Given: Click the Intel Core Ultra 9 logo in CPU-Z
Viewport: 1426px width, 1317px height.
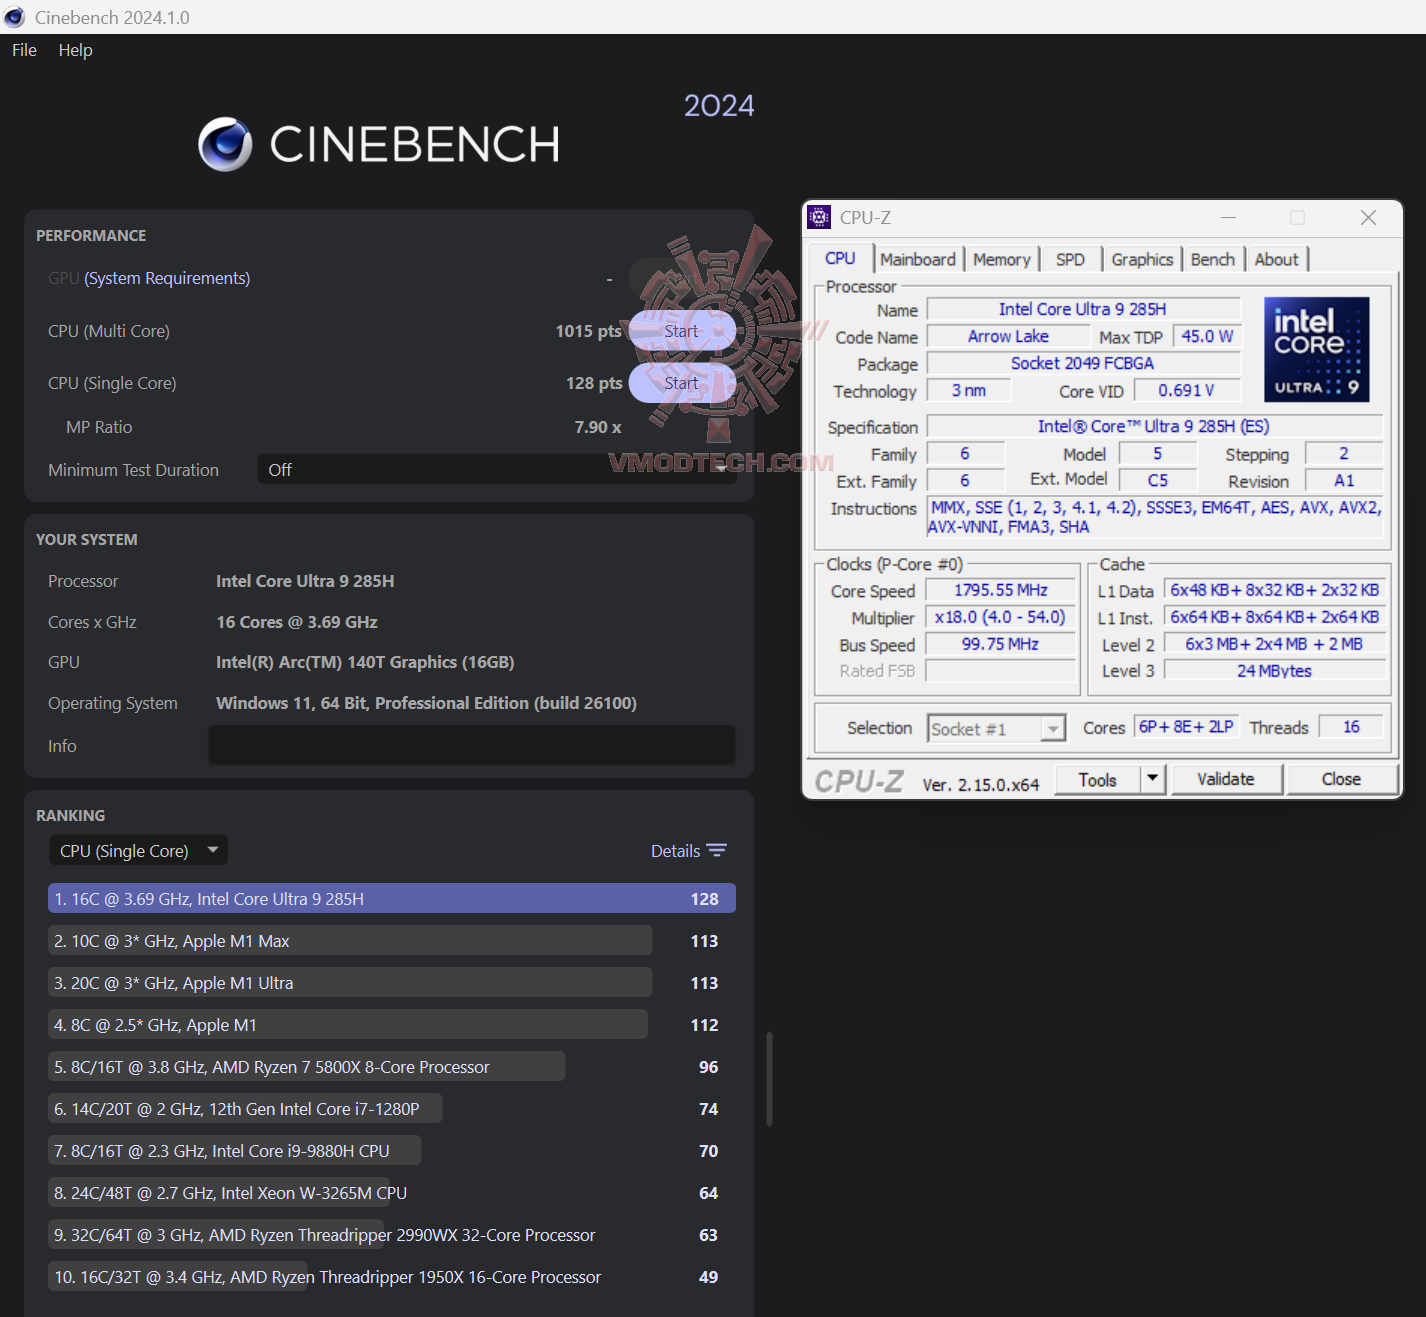Looking at the screenshot, I should [x=1316, y=349].
